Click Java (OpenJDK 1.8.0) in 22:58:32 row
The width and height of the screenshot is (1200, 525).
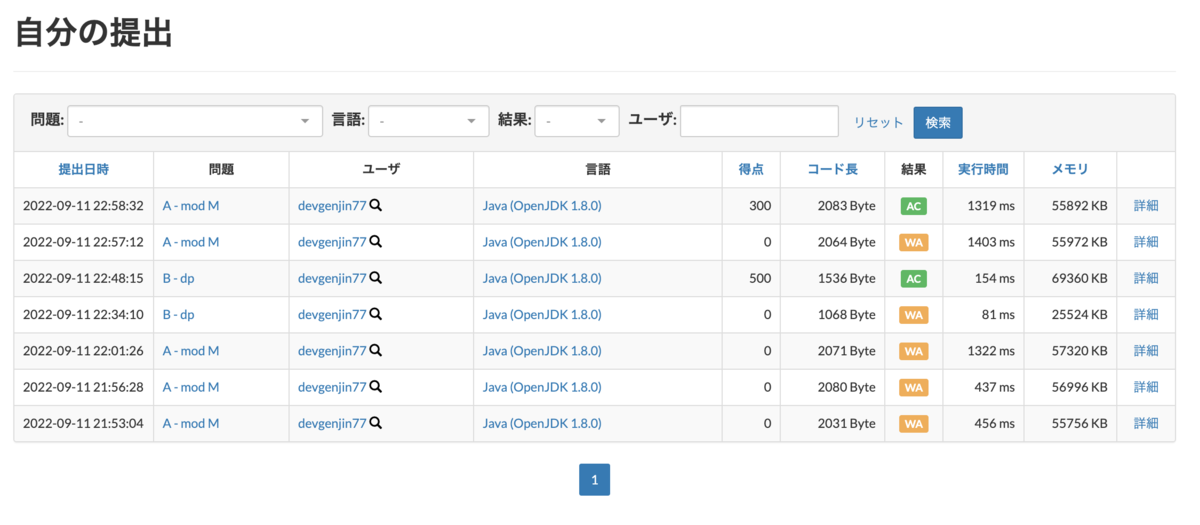pyautogui.click(x=542, y=206)
